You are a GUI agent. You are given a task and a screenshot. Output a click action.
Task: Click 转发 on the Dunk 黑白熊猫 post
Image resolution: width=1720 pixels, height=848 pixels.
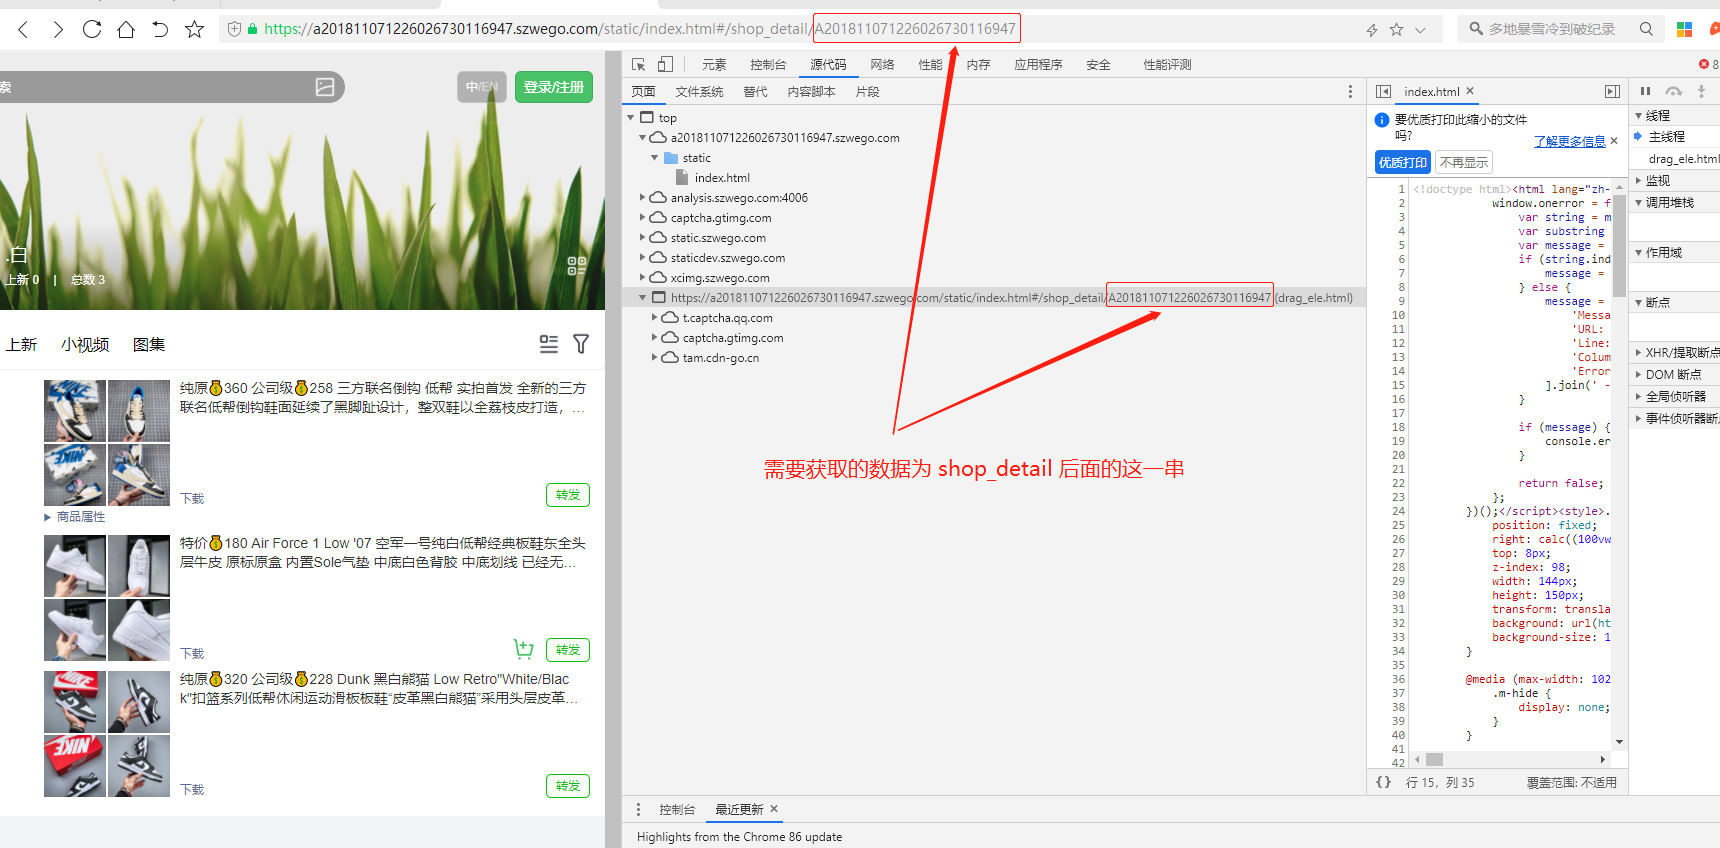point(568,786)
